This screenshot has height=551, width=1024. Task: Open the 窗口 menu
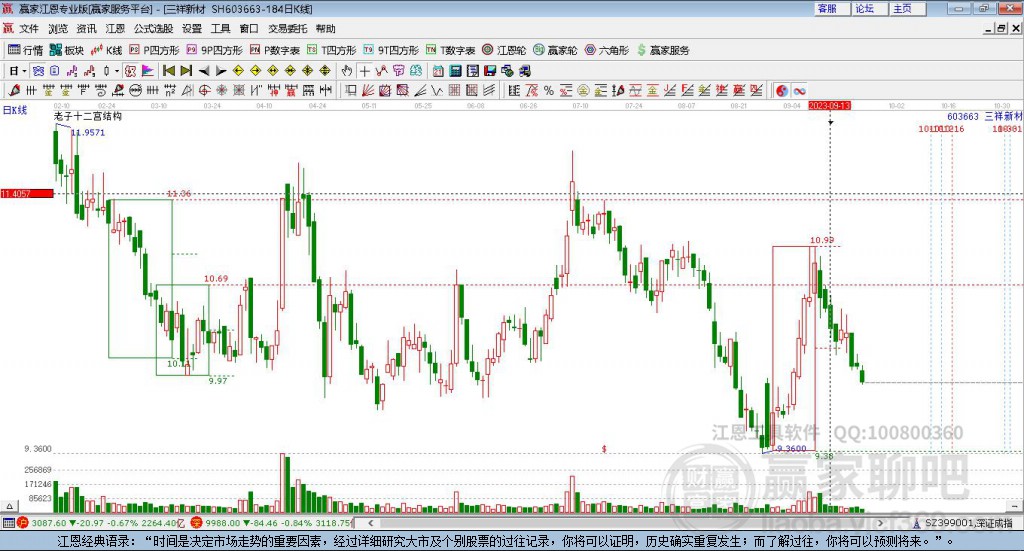point(249,29)
